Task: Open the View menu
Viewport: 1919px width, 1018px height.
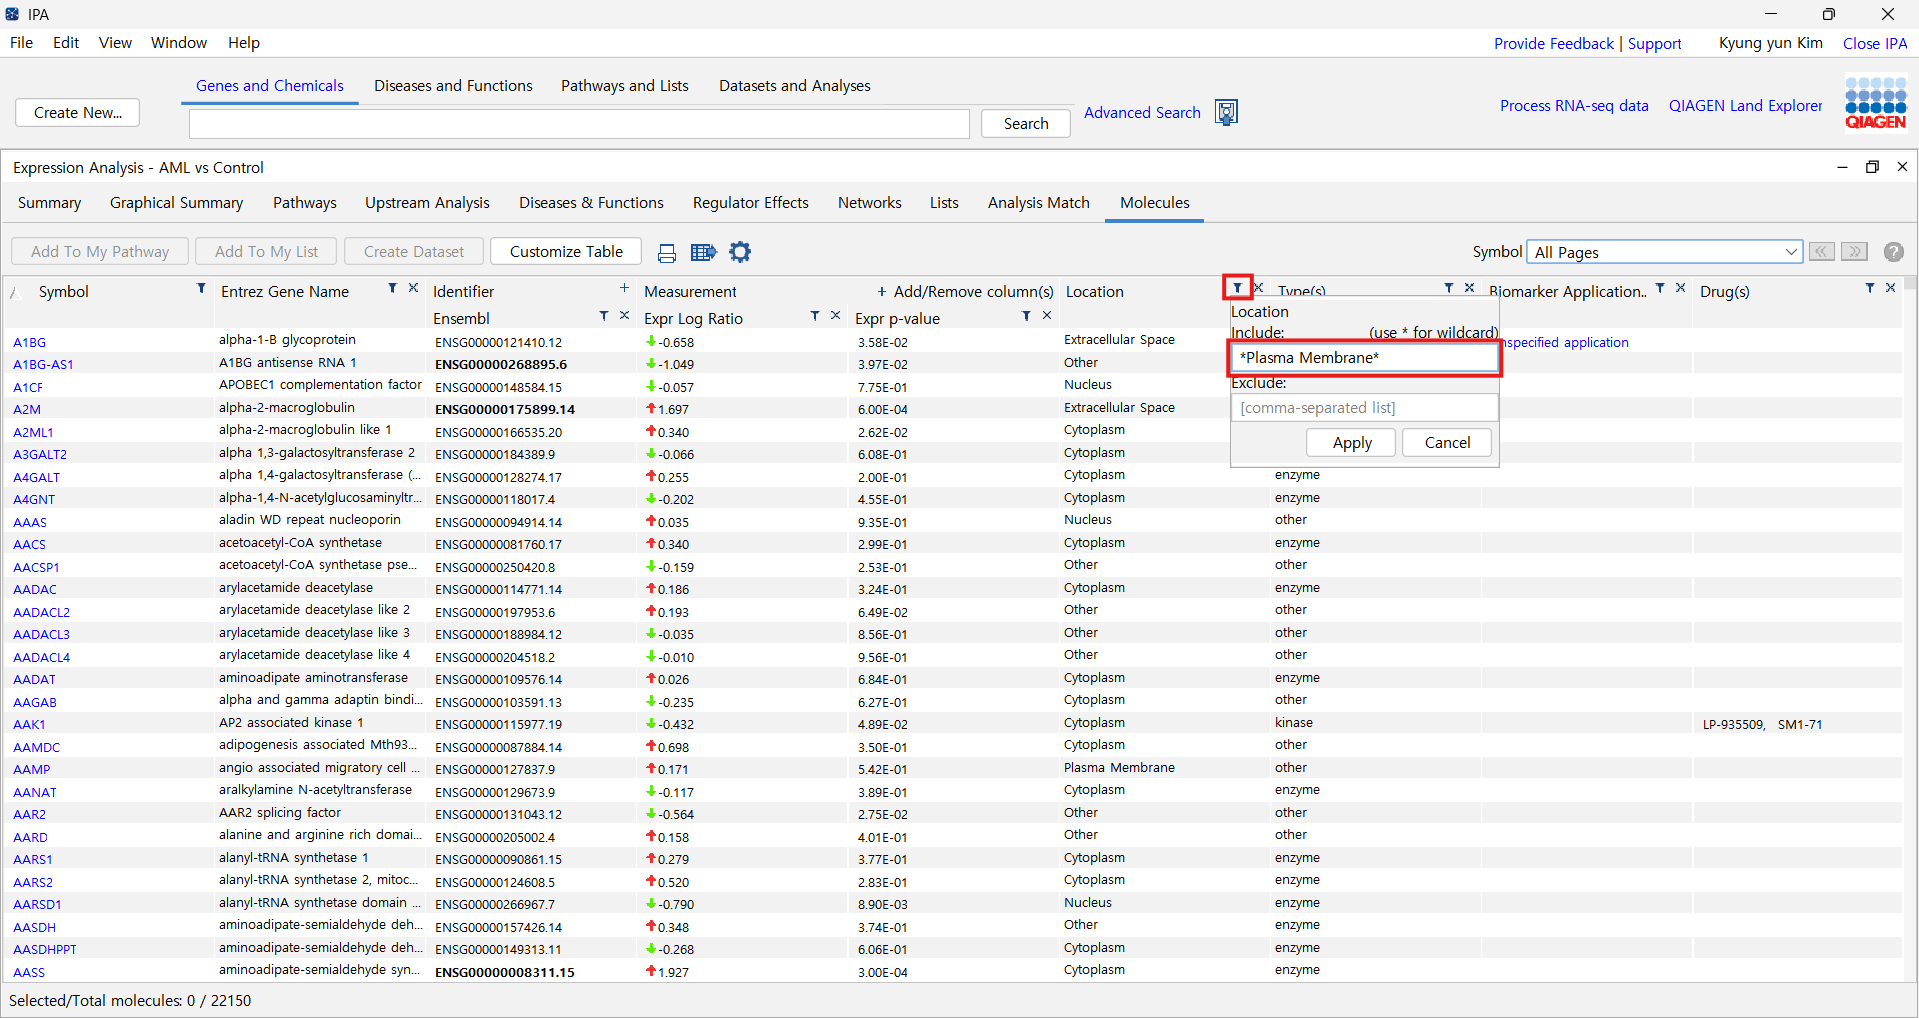Action: pyautogui.click(x=115, y=42)
